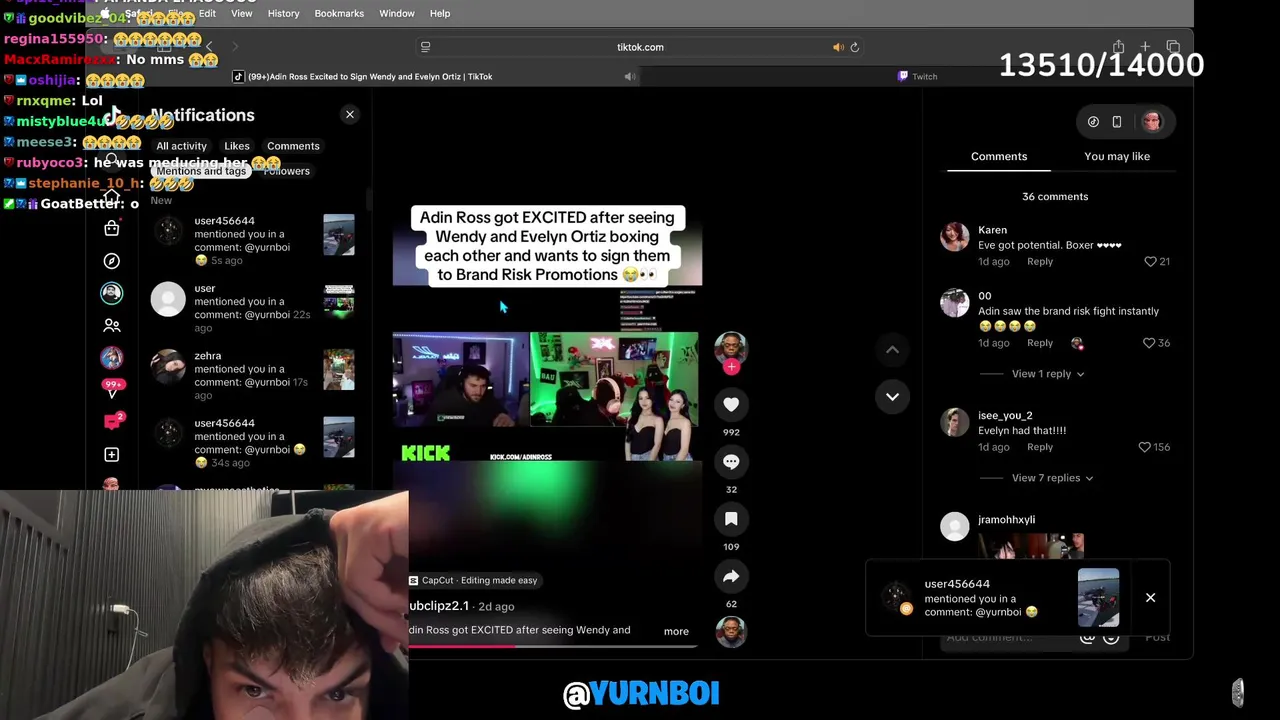The height and width of the screenshot is (720, 1280).
Task: Show Safari's tab overview icon
Action: point(1173,47)
